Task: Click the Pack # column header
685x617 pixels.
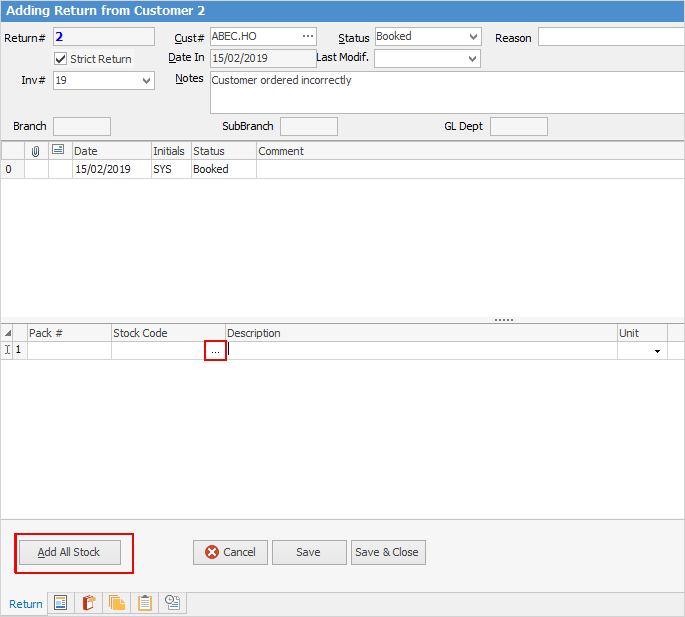Action: click(x=69, y=333)
